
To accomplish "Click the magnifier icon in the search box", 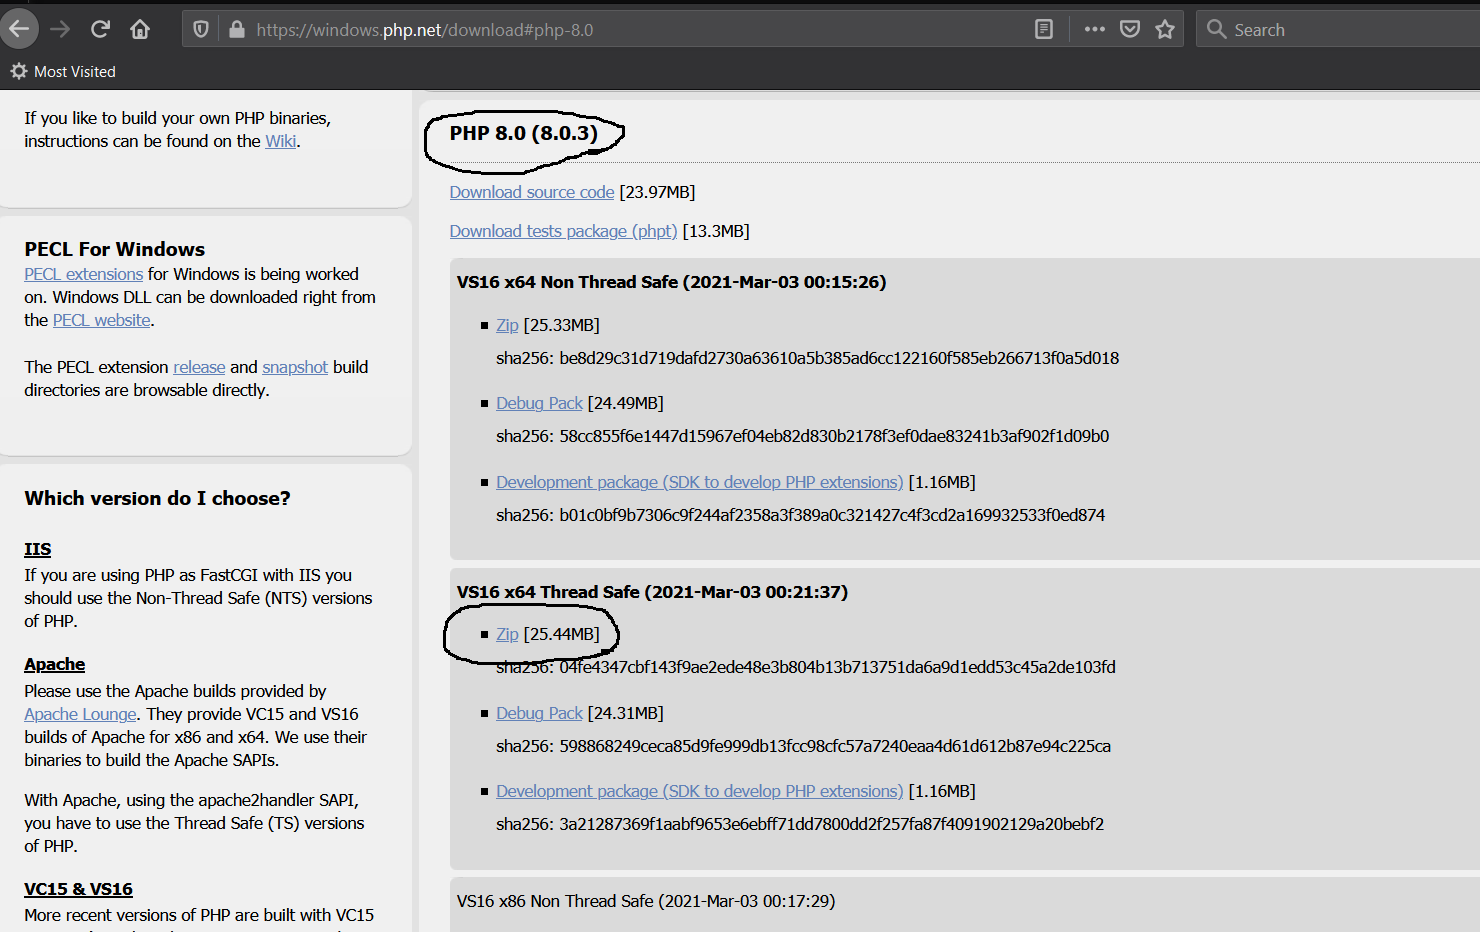I will click(1216, 29).
